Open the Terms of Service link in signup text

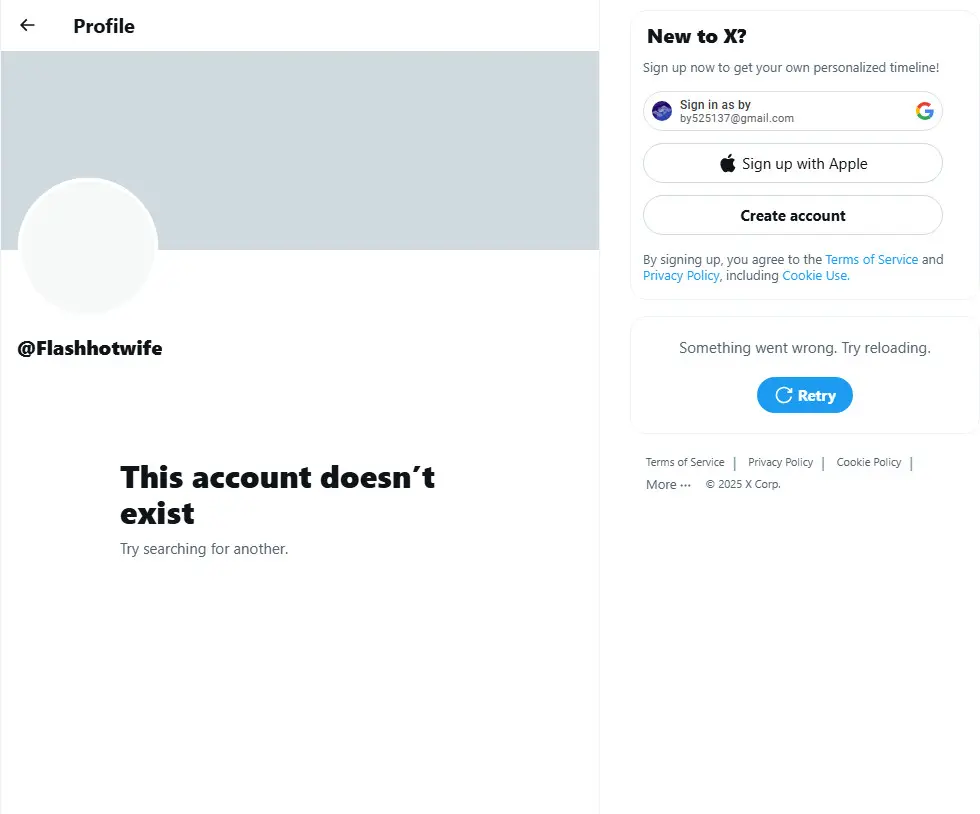[871, 259]
